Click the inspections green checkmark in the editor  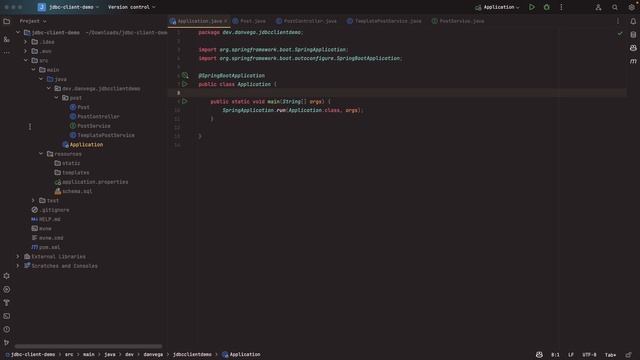(x=620, y=33)
